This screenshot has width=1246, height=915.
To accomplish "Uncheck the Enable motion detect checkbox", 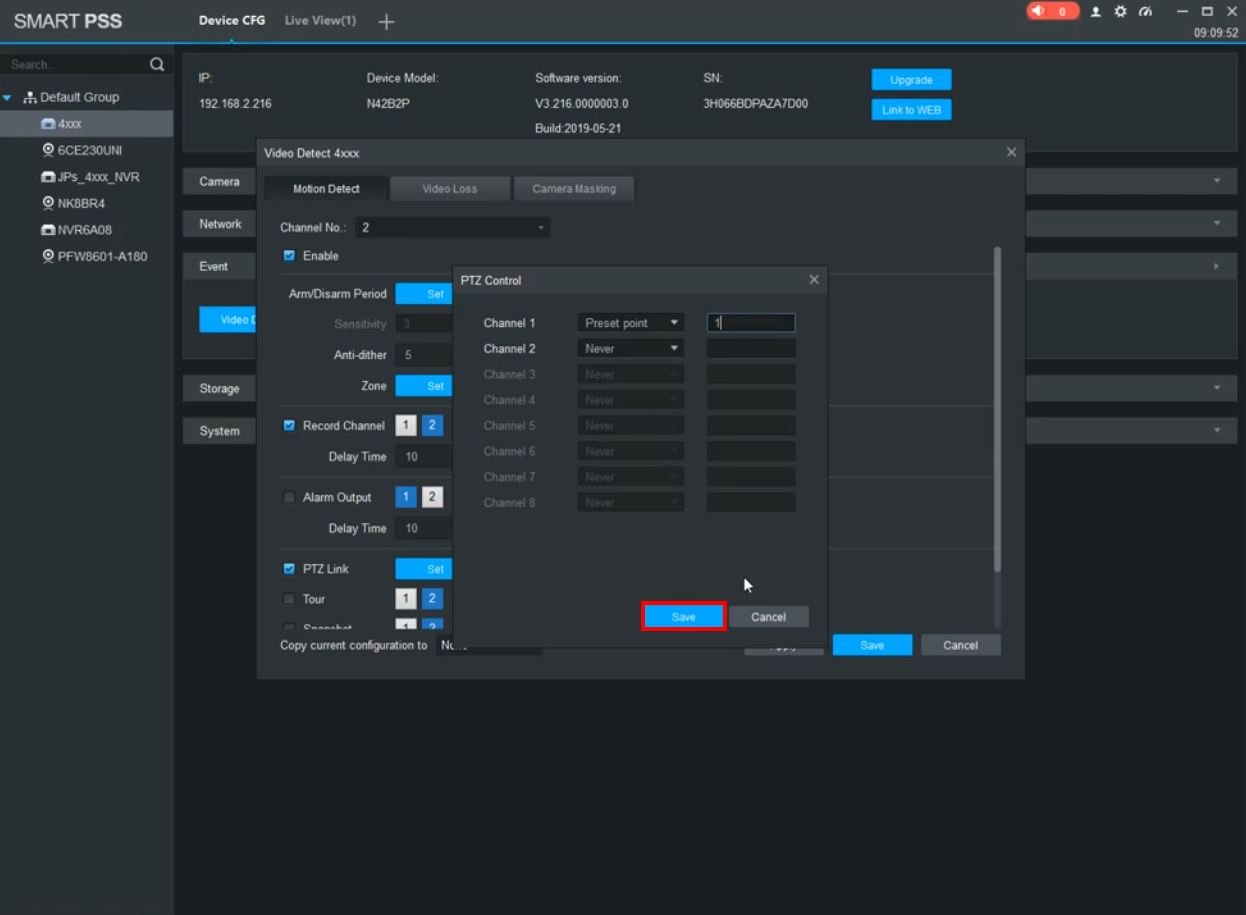I will point(289,256).
